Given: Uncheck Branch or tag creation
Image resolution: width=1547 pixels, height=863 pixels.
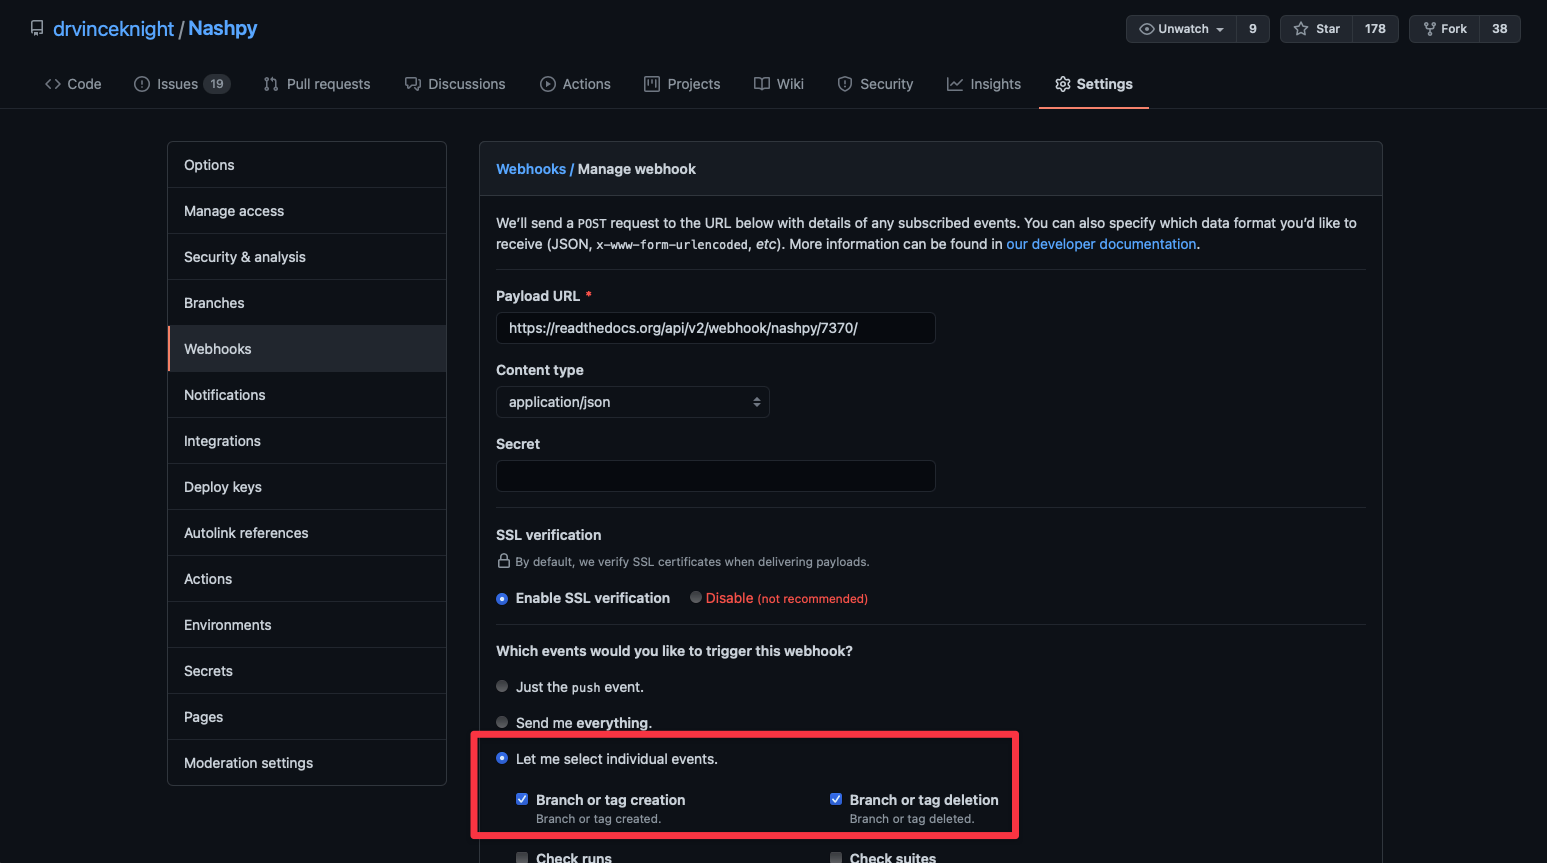Looking at the screenshot, I should tap(522, 799).
